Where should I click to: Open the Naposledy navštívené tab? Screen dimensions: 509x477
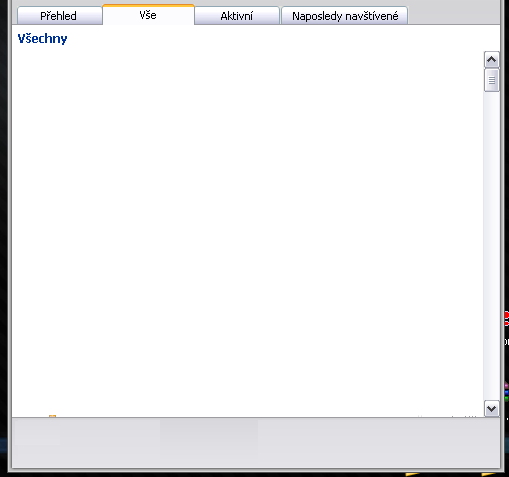pos(345,16)
